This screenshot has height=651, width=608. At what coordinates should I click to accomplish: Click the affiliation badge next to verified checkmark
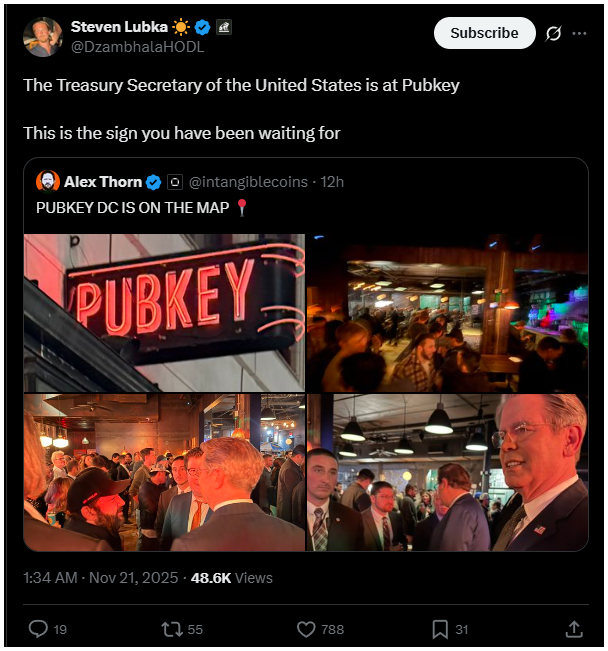pyautogui.click(x=223, y=26)
